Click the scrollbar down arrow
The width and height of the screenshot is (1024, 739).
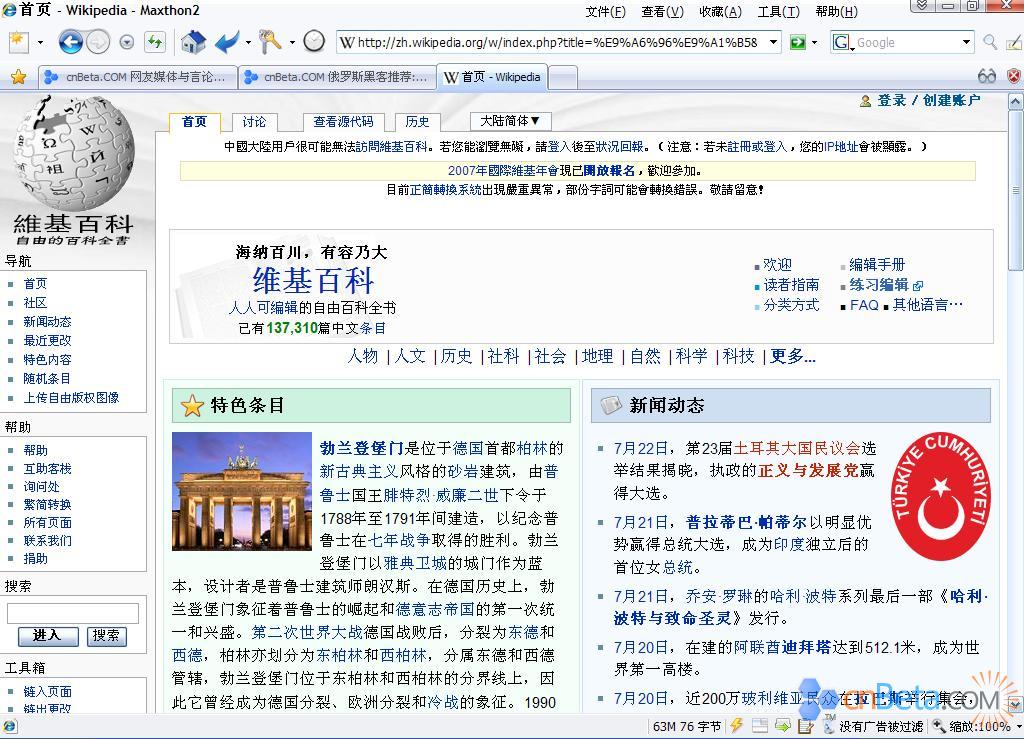pos(1016,704)
